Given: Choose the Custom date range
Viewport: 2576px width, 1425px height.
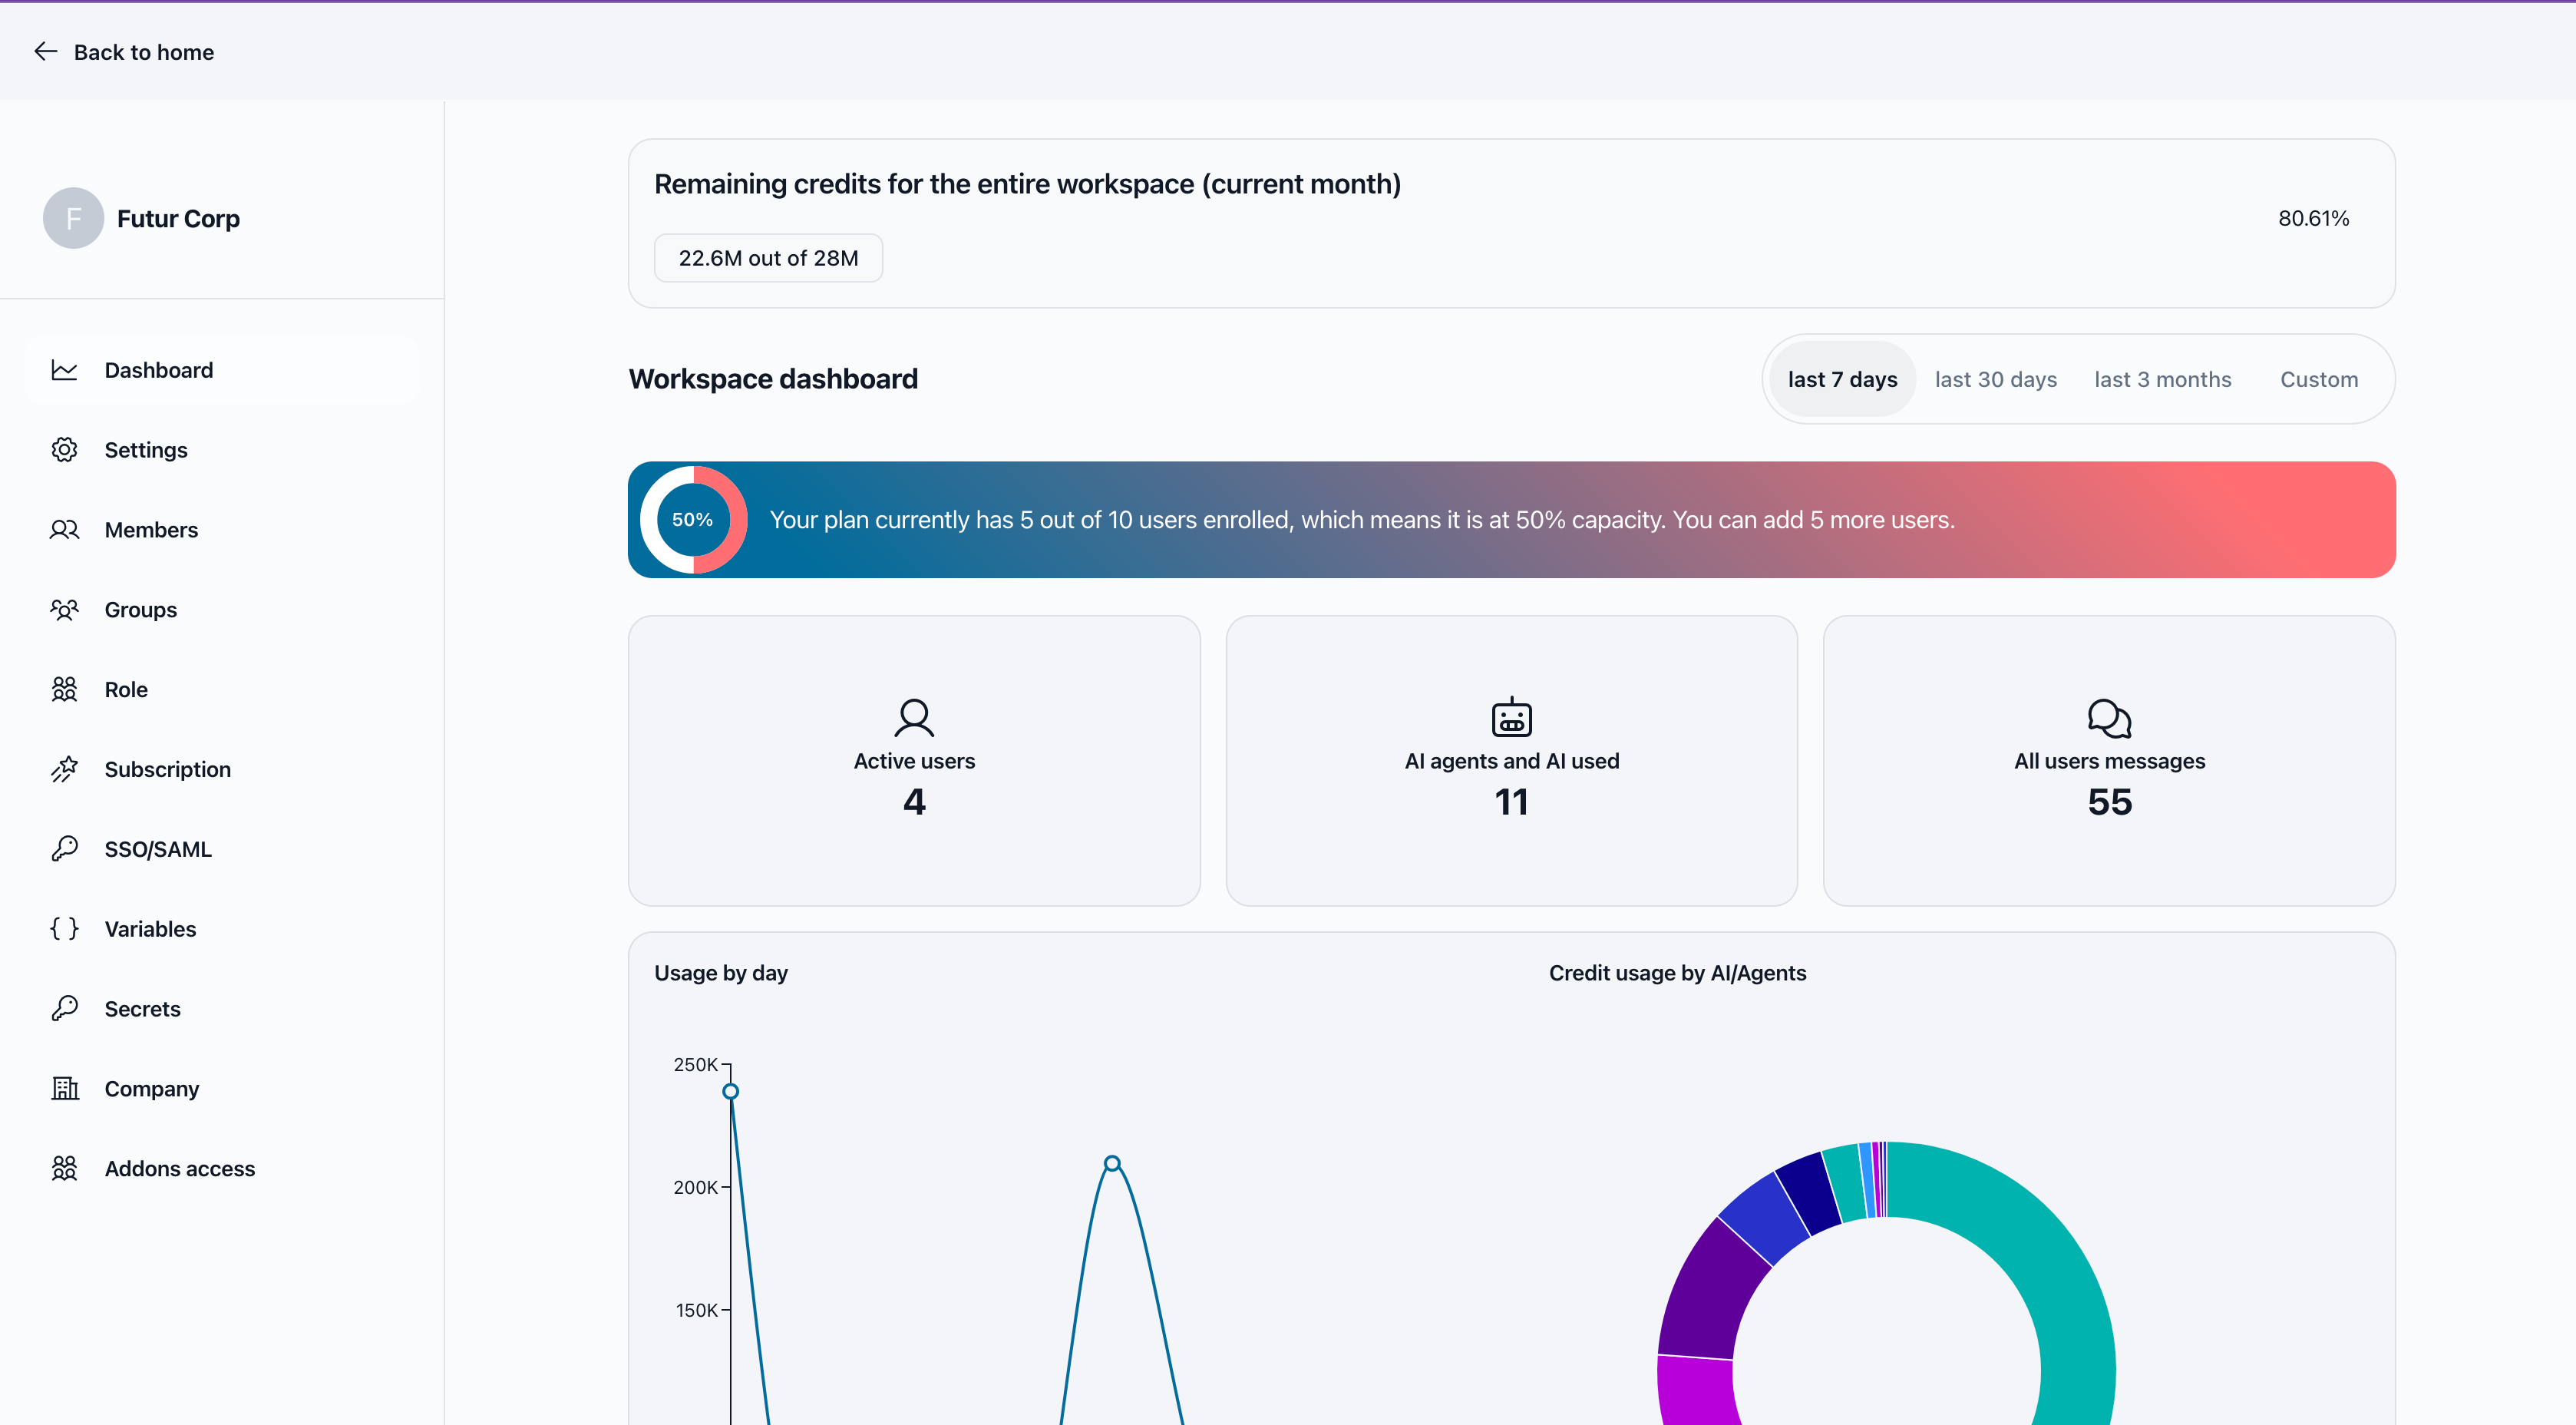Looking at the screenshot, I should [x=2318, y=379].
